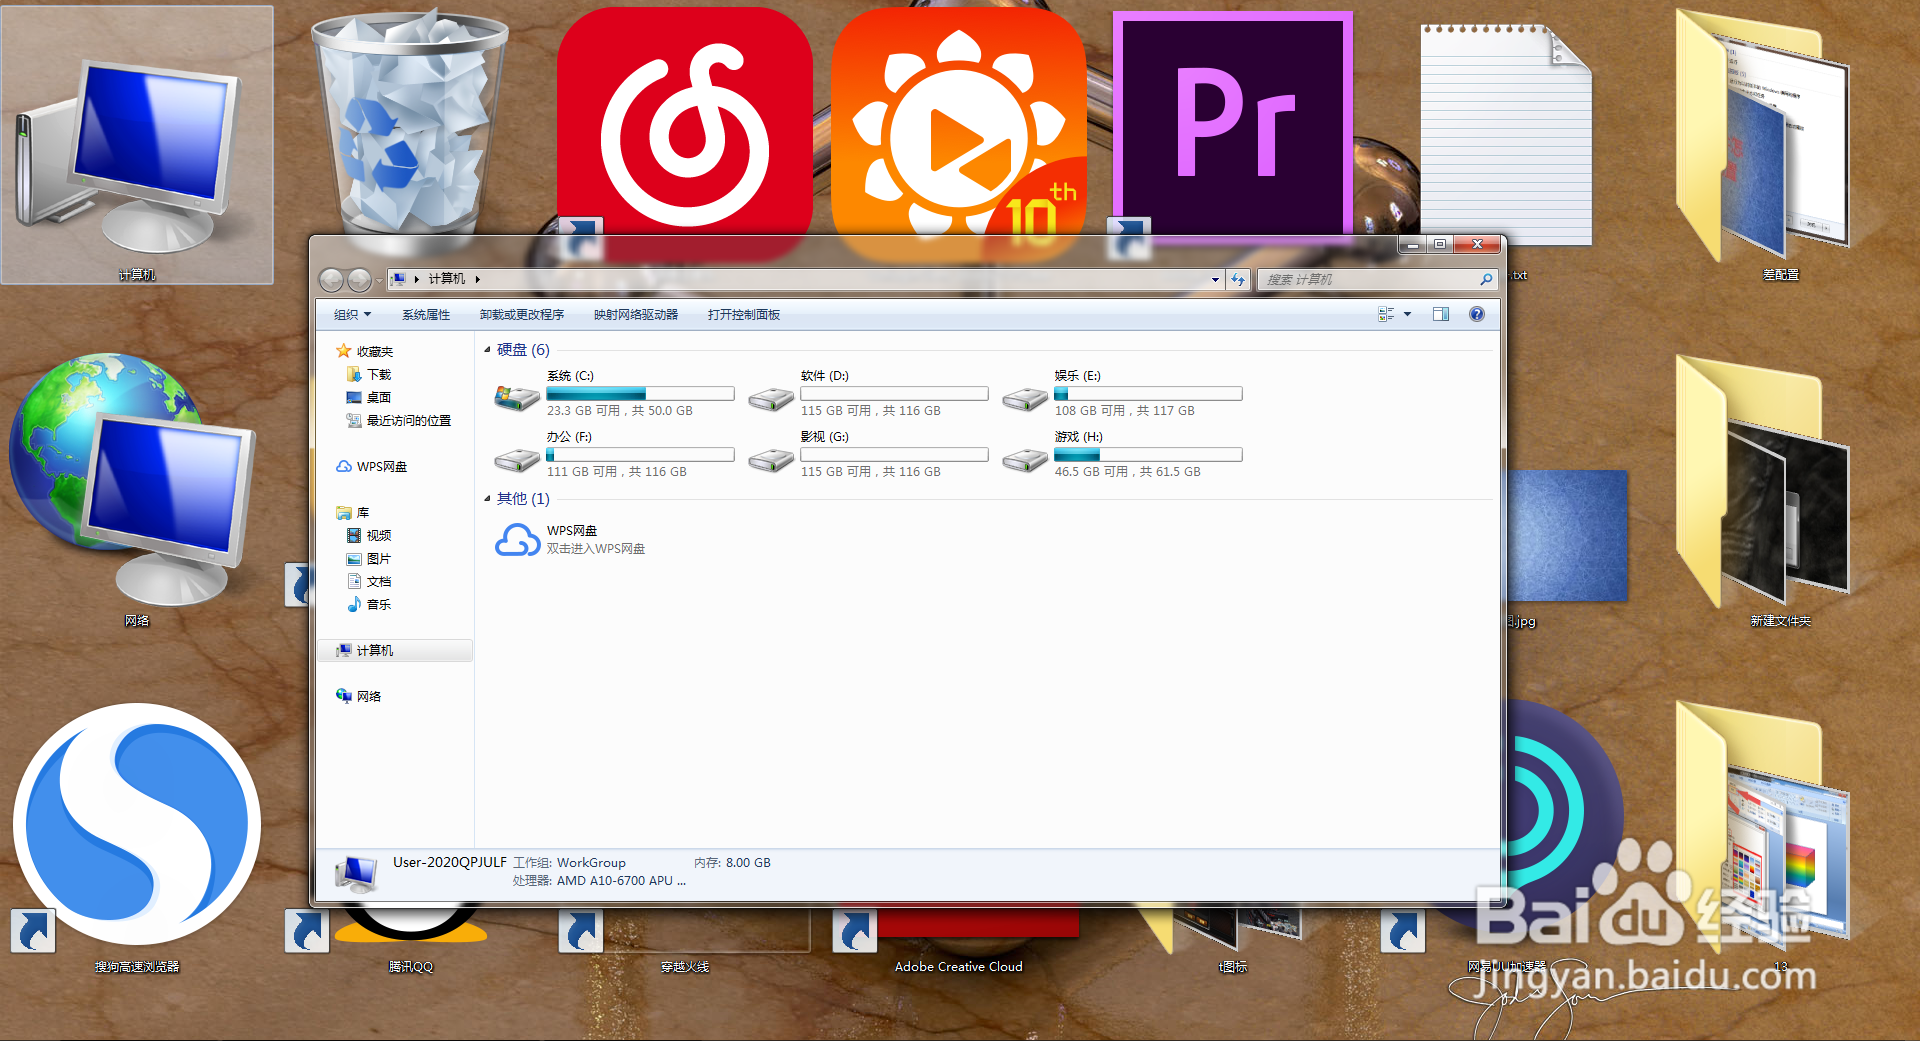Select the 娱乐 (E:) drive
Screen dimensions: 1920x1041
(1122, 393)
